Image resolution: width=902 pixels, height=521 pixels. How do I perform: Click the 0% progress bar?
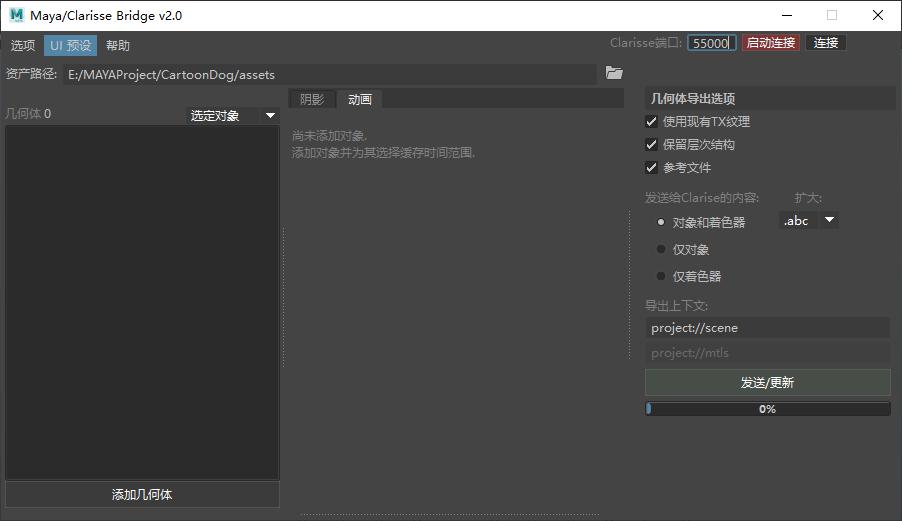(767, 409)
